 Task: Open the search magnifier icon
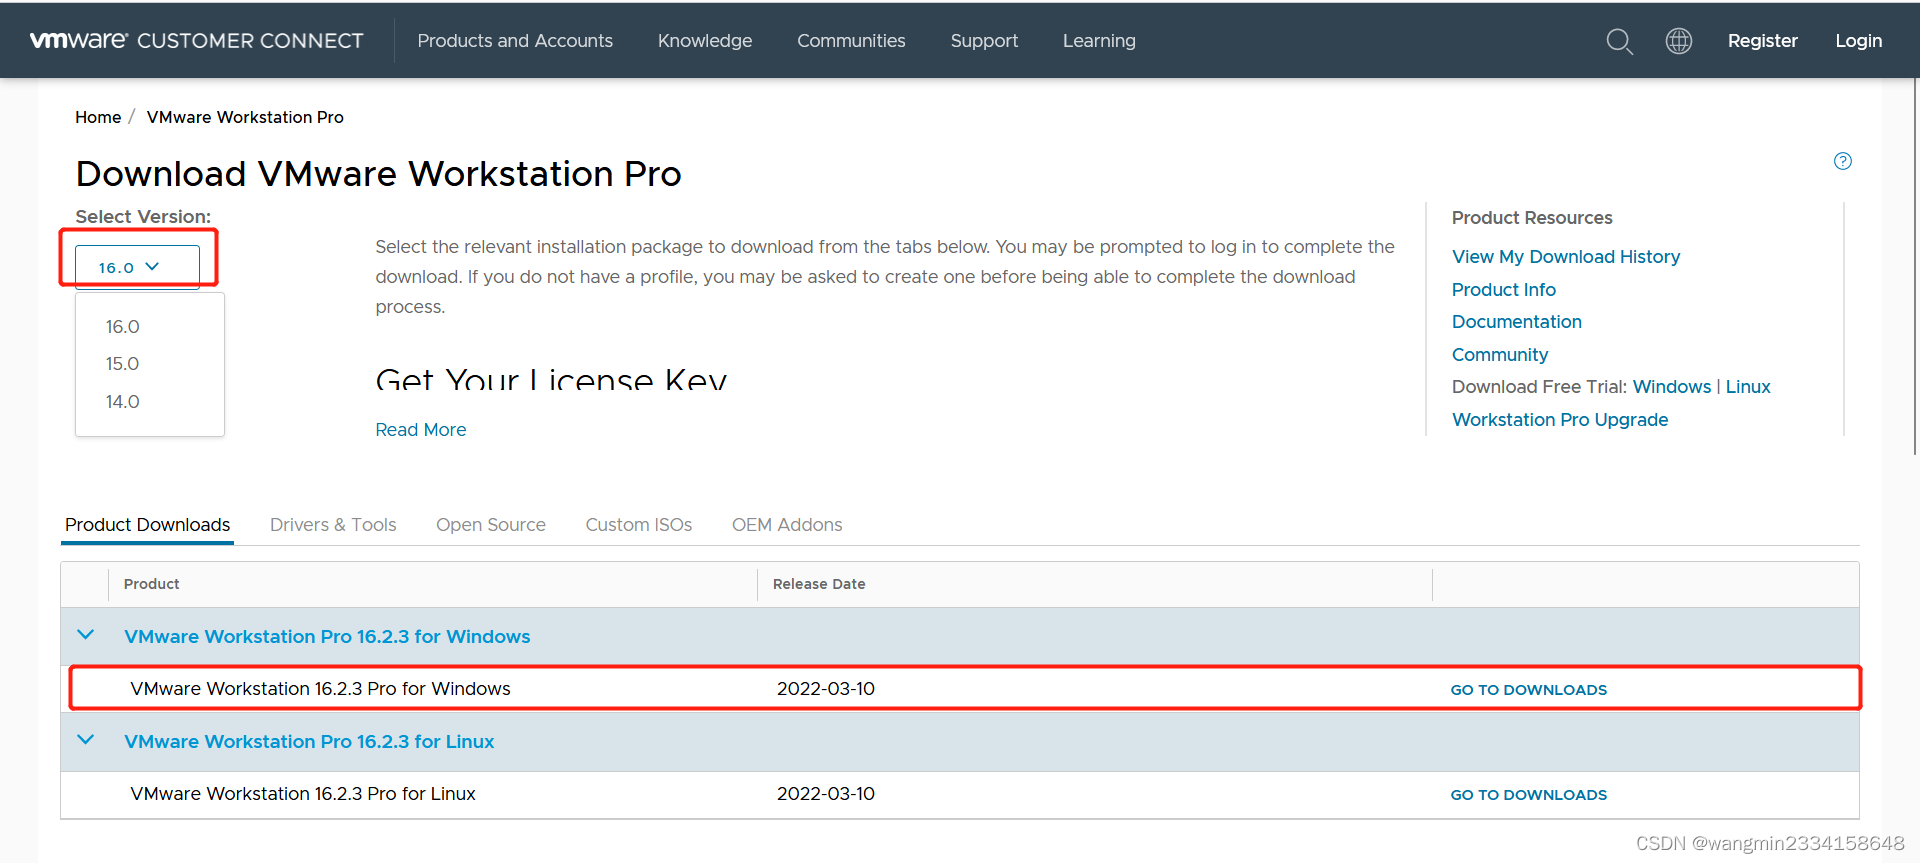click(1619, 41)
